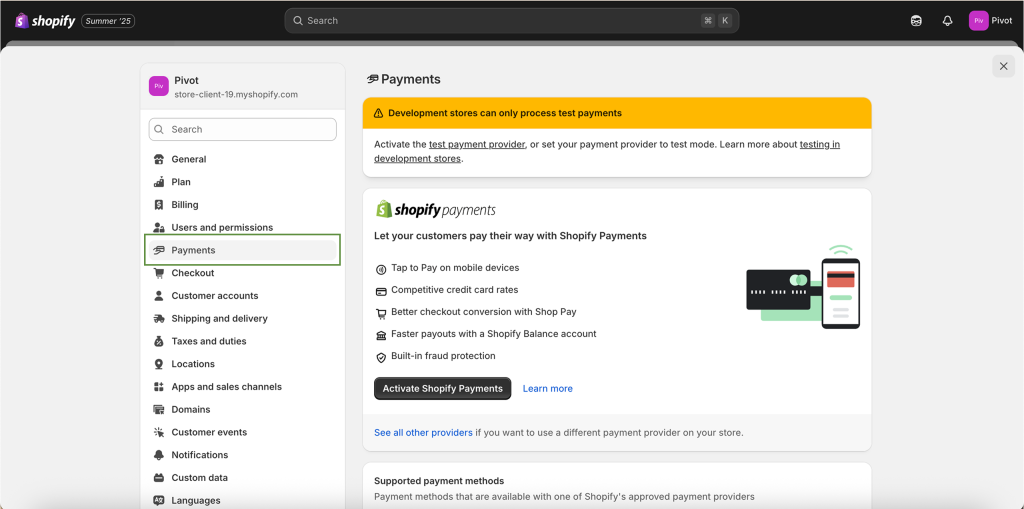
Task: Click the Shop Pay checkout cart icon
Action: click(x=381, y=313)
